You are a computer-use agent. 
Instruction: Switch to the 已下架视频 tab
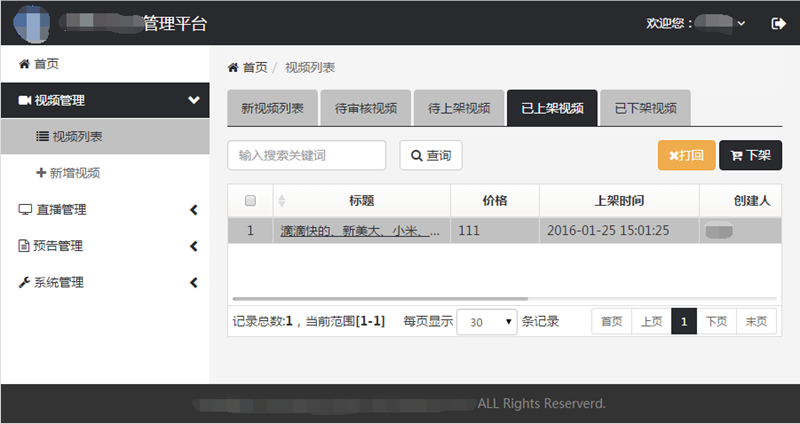(x=645, y=108)
